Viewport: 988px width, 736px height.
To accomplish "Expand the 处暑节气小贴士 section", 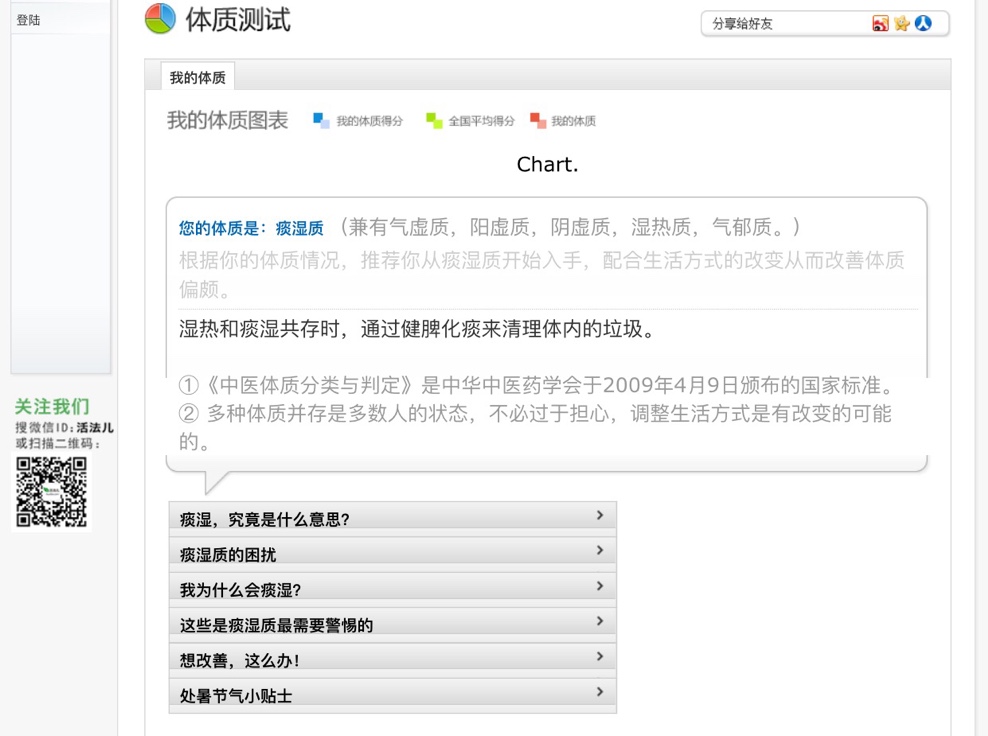I will click(392, 695).
